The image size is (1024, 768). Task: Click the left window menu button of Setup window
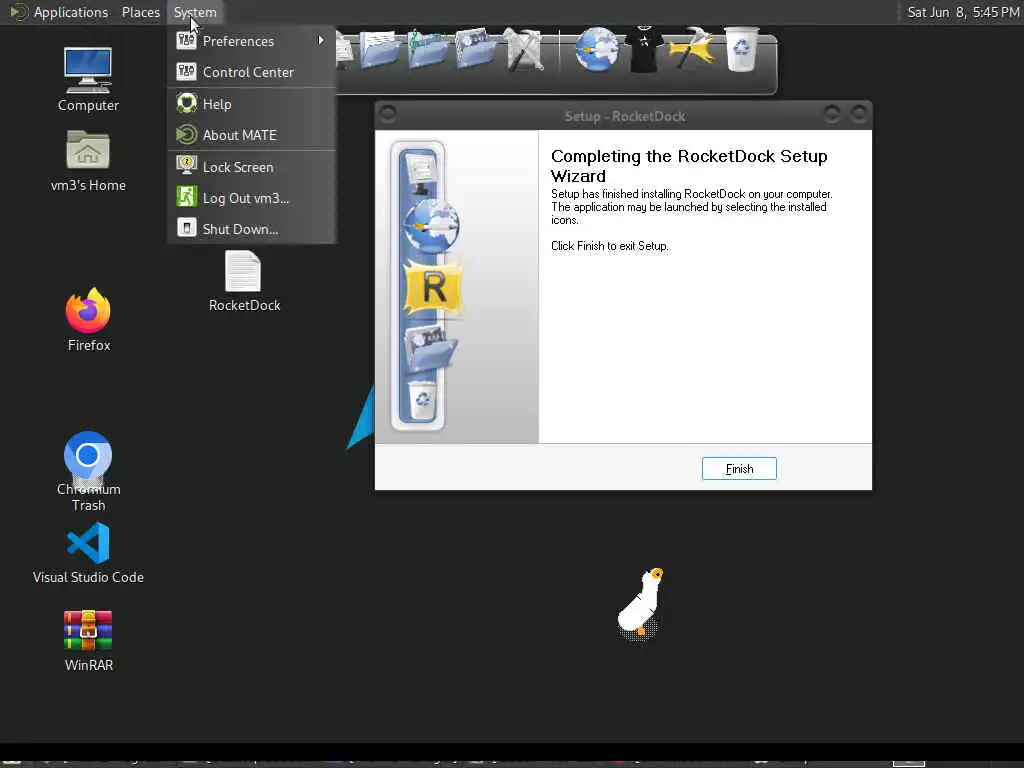[387, 114]
